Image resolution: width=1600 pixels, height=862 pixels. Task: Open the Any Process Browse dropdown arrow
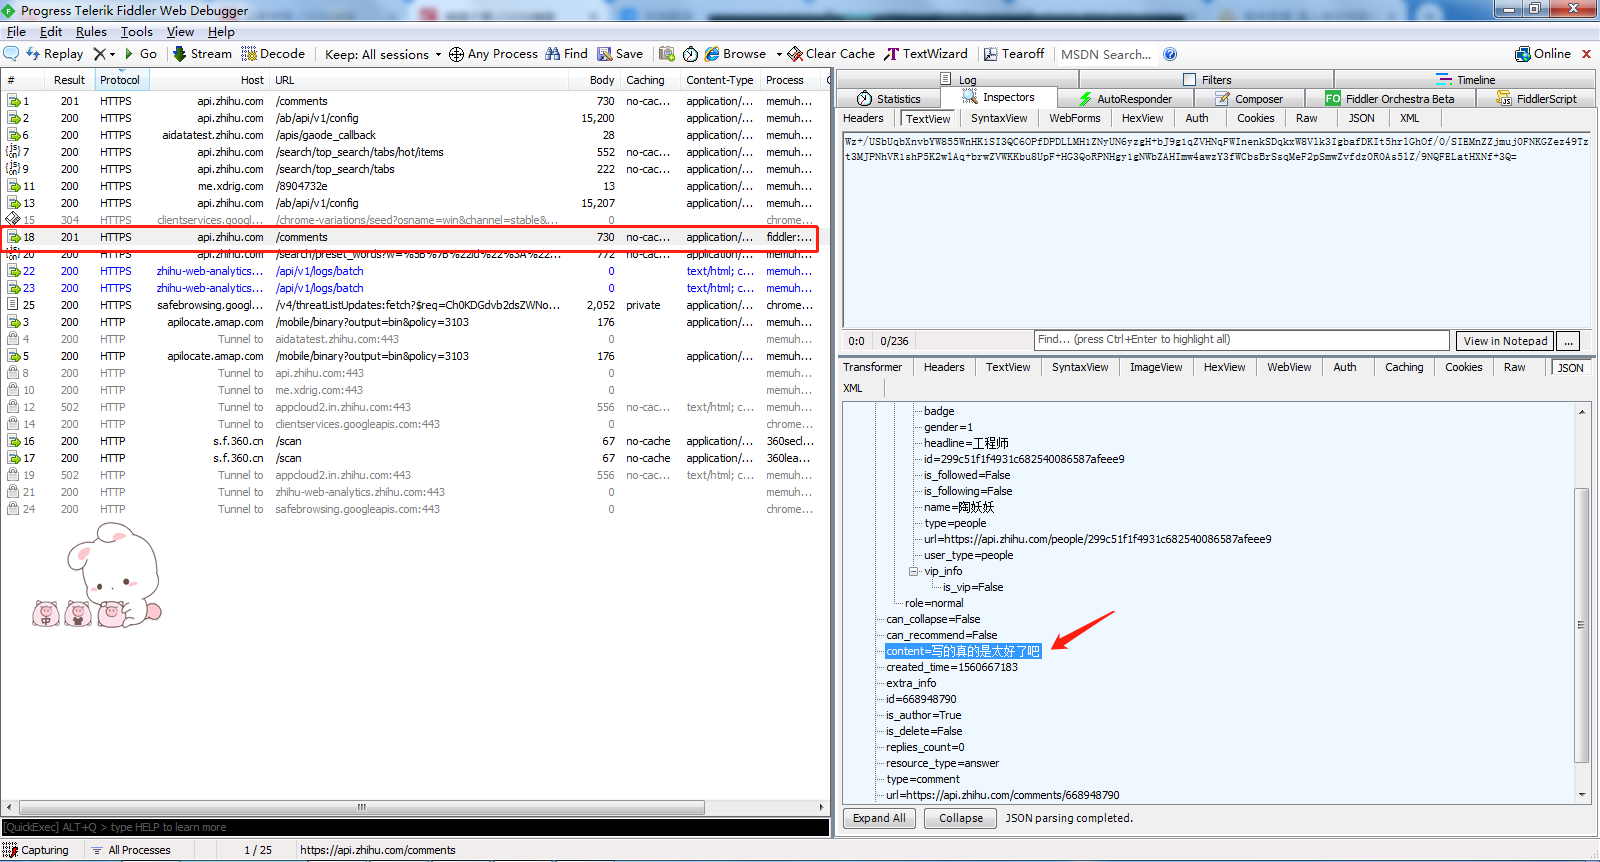(x=779, y=55)
